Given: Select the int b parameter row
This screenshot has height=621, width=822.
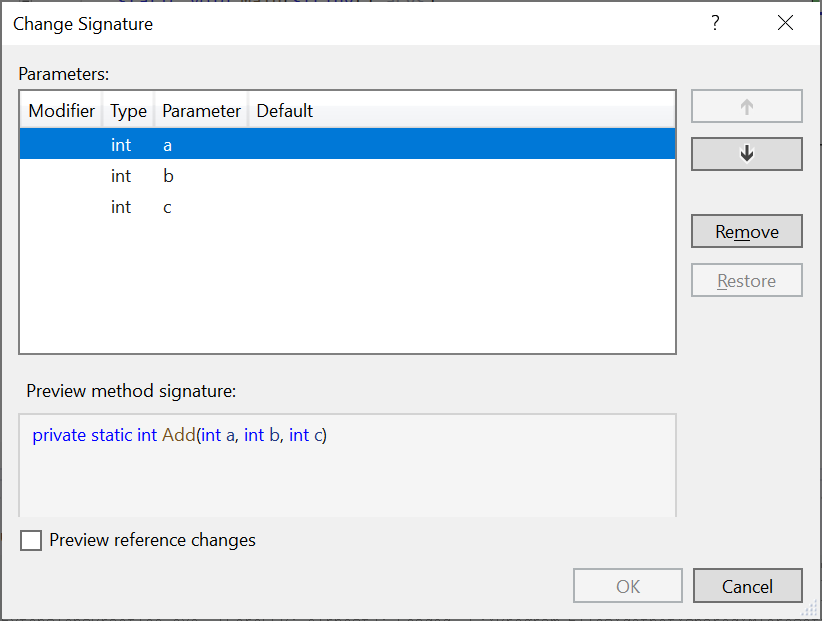Looking at the screenshot, I should pos(347,176).
